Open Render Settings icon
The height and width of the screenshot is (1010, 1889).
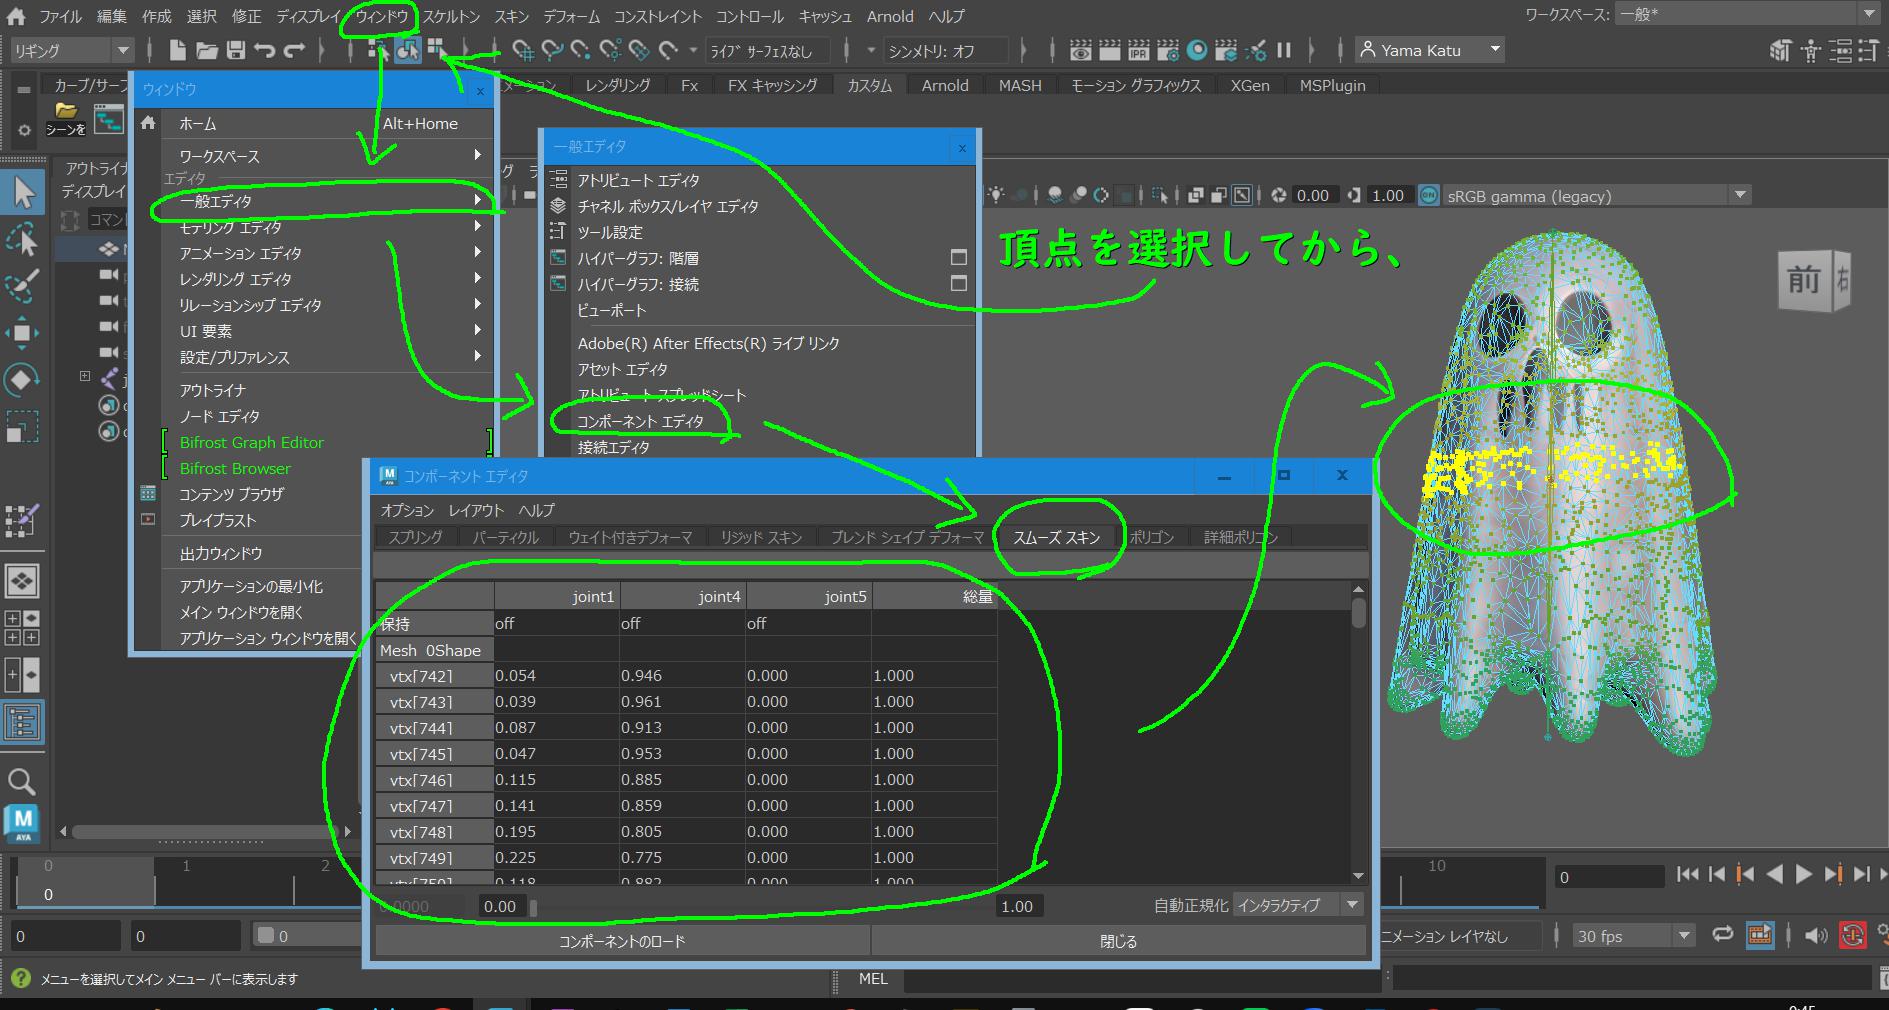(x=1167, y=50)
